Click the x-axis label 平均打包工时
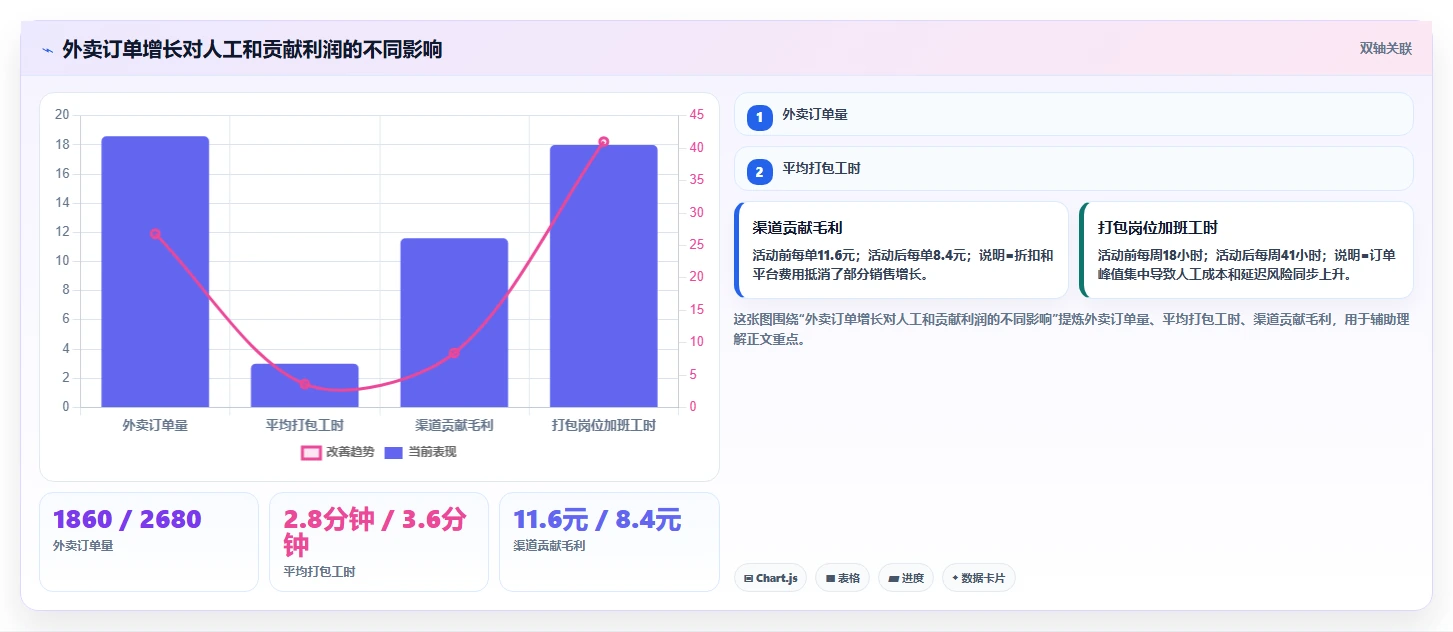 305,425
